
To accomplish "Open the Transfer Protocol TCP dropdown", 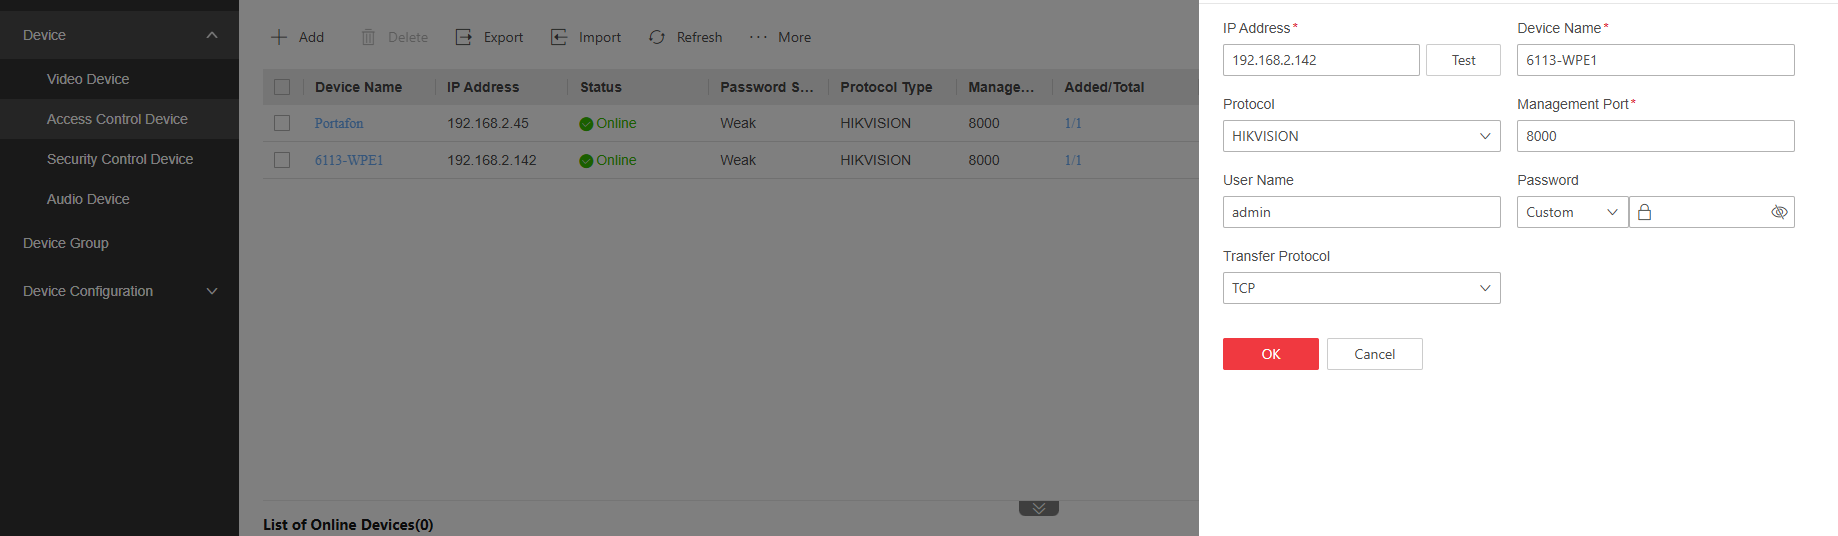I will [x=1361, y=288].
